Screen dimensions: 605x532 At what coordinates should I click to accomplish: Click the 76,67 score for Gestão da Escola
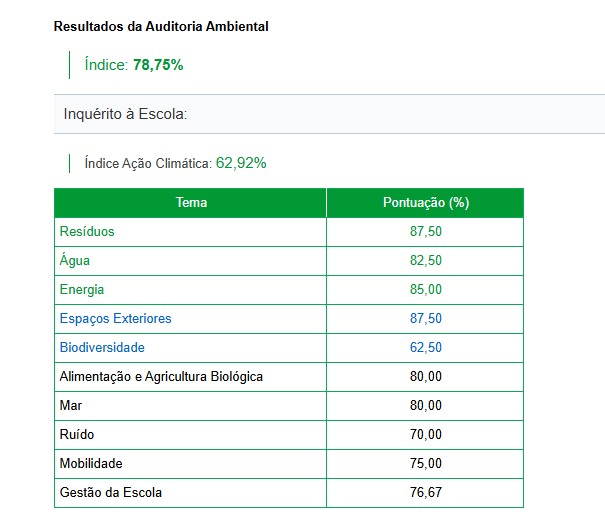(426, 492)
